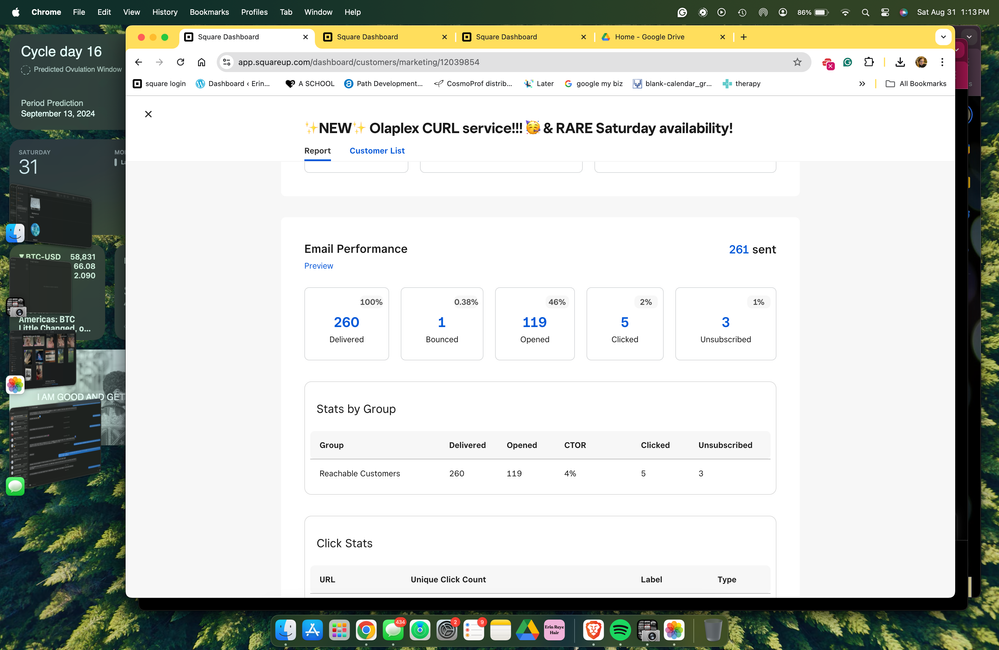Screen dimensions: 999x650
Task: Open the Chrome extensions puzzle icon
Action: click(x=869, y=62)
